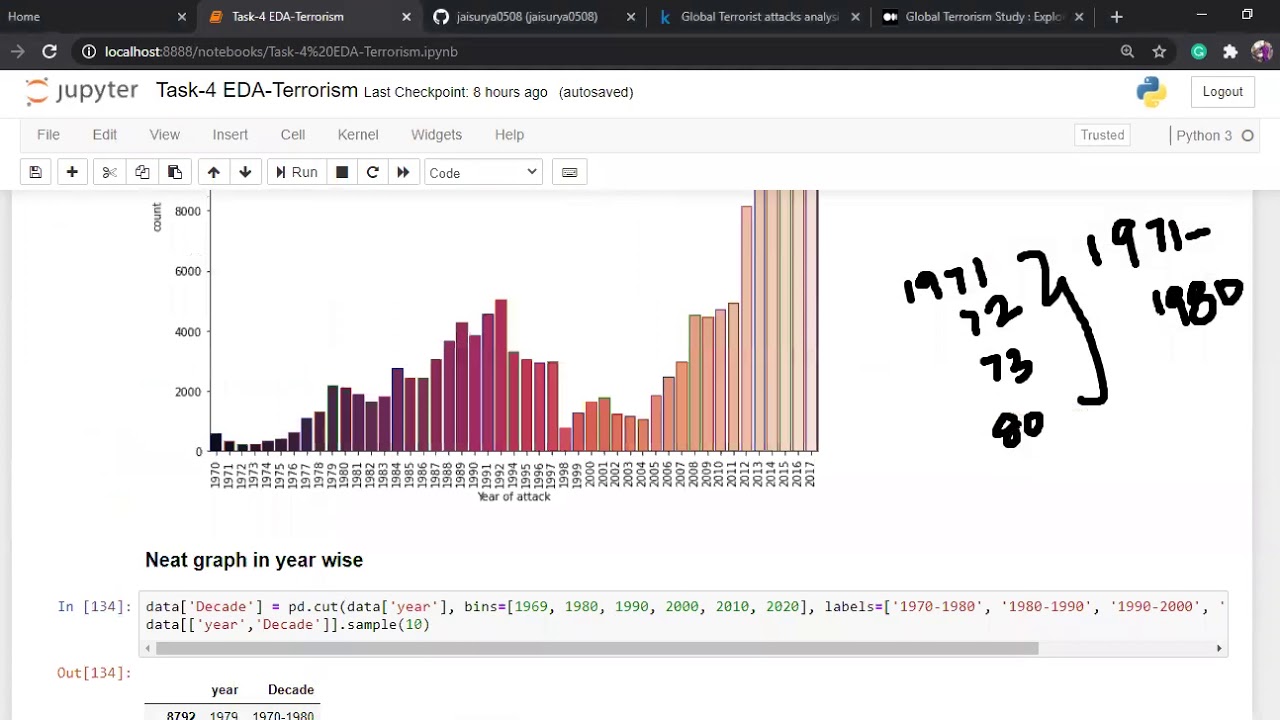The height and width of the screenshot is (720, 1280).
Task: Open the browser extensions puzzle icon
Action: tap(1230, 51)
